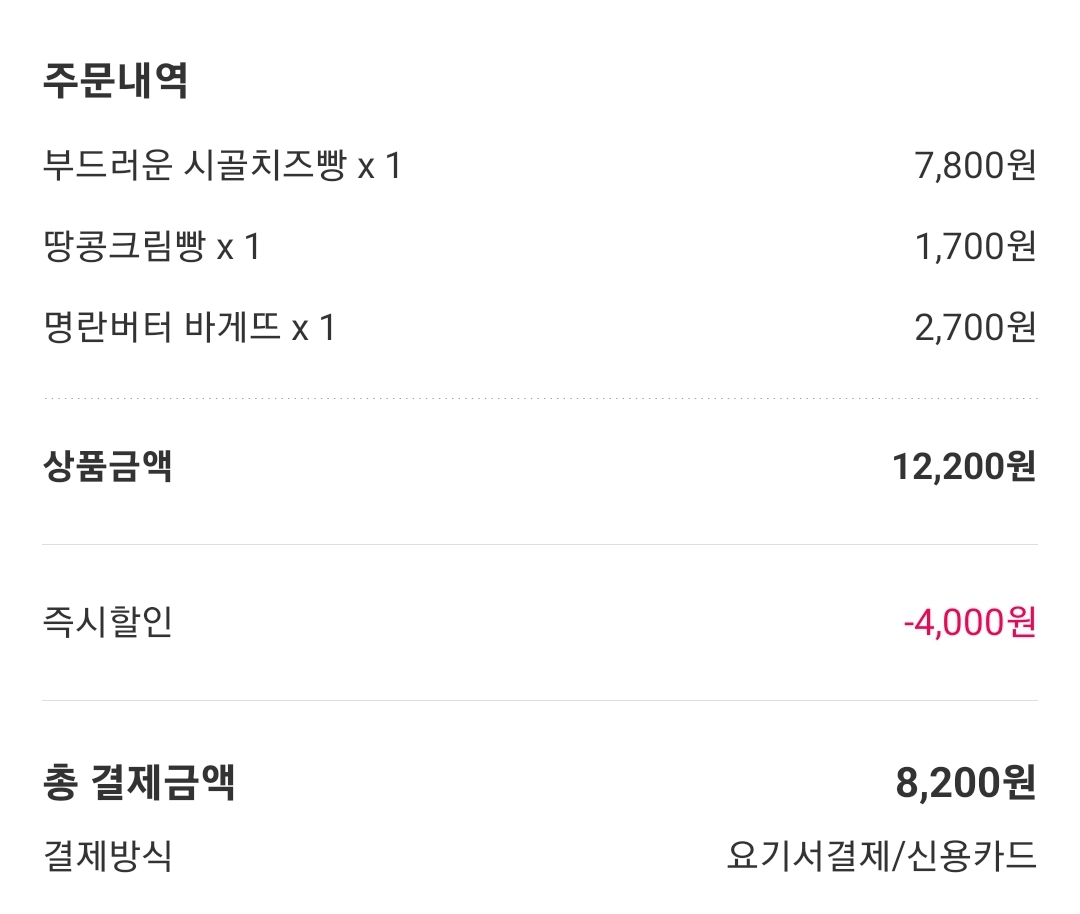Tap the 결제방식 payment method label
Viewport: 1080px width, 914px height.
coord(108,856)
